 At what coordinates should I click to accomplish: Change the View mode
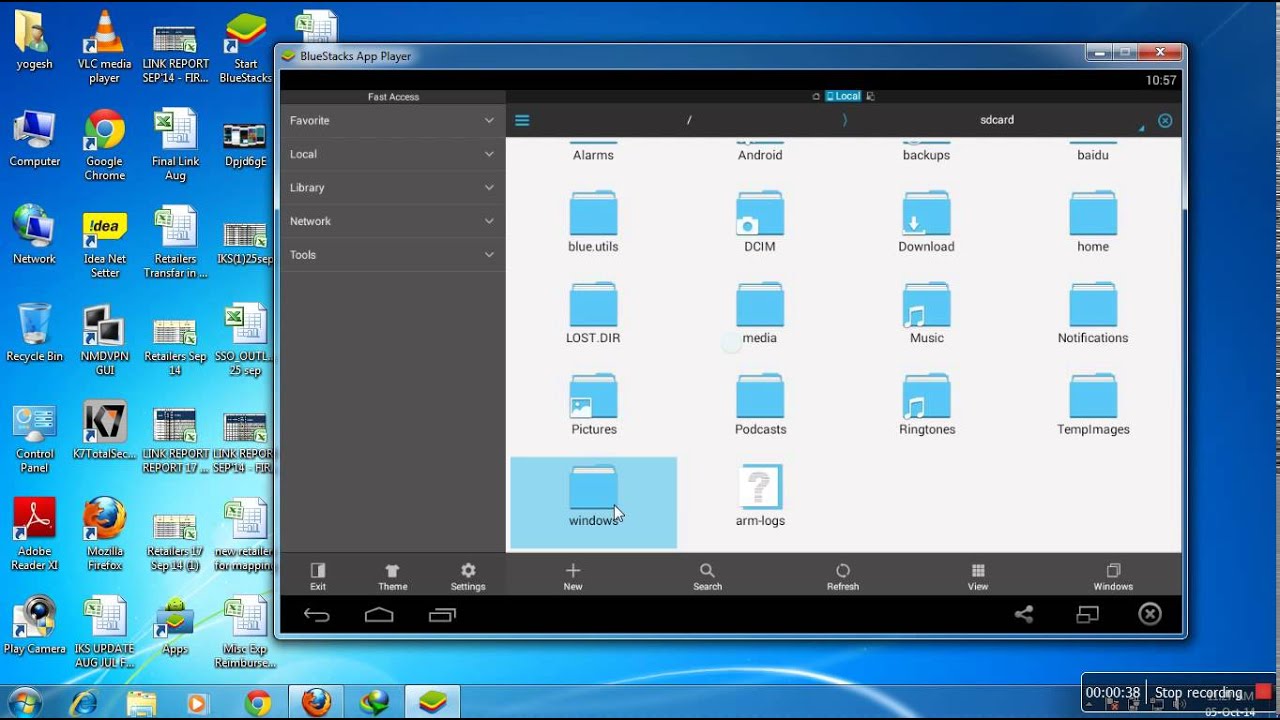click(978, 576)
